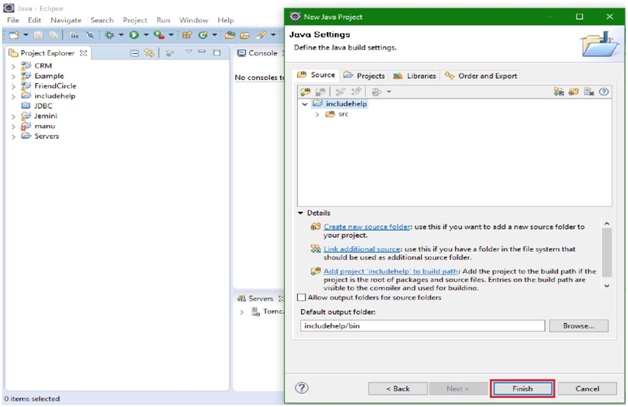Click the dialog help question mark icon
628x407 pixels.
301,388
